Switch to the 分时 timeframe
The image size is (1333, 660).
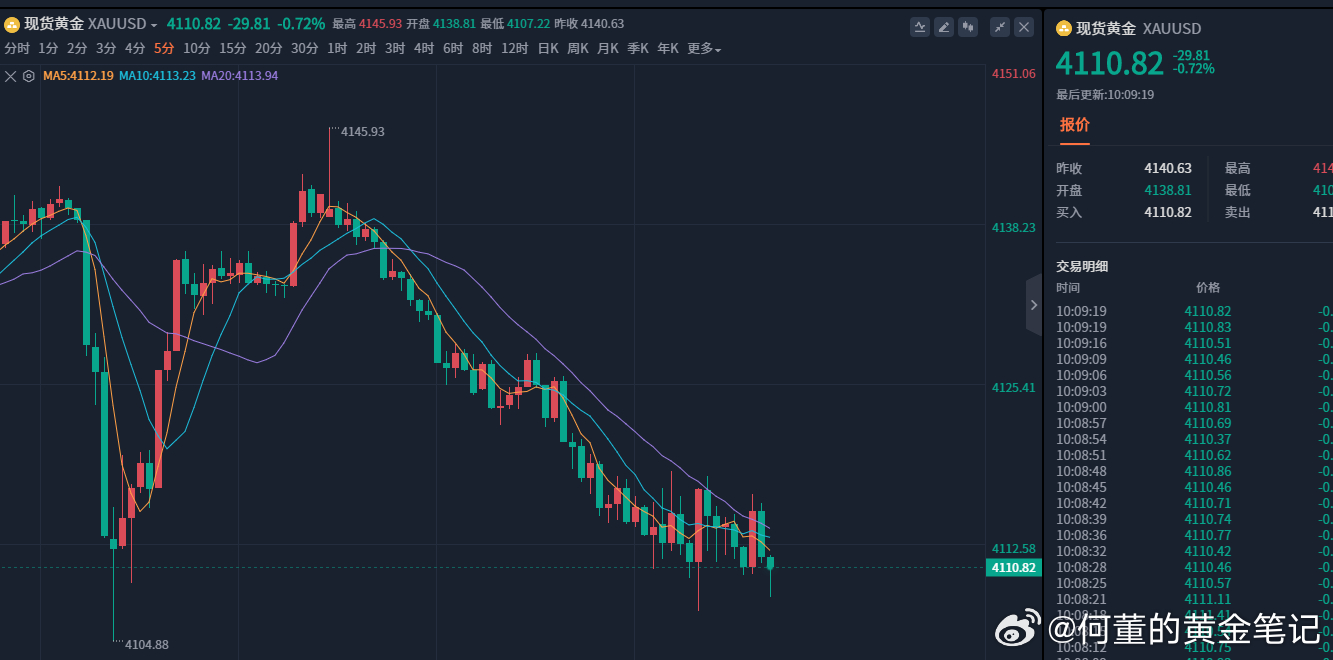[x=17, y=48]
